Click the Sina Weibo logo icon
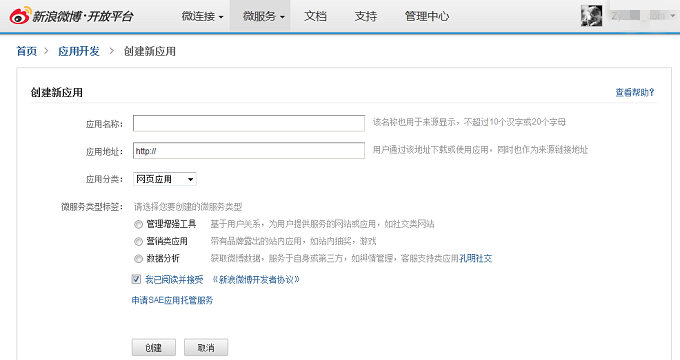The image size is (680, 360). (x=20, y=16)
